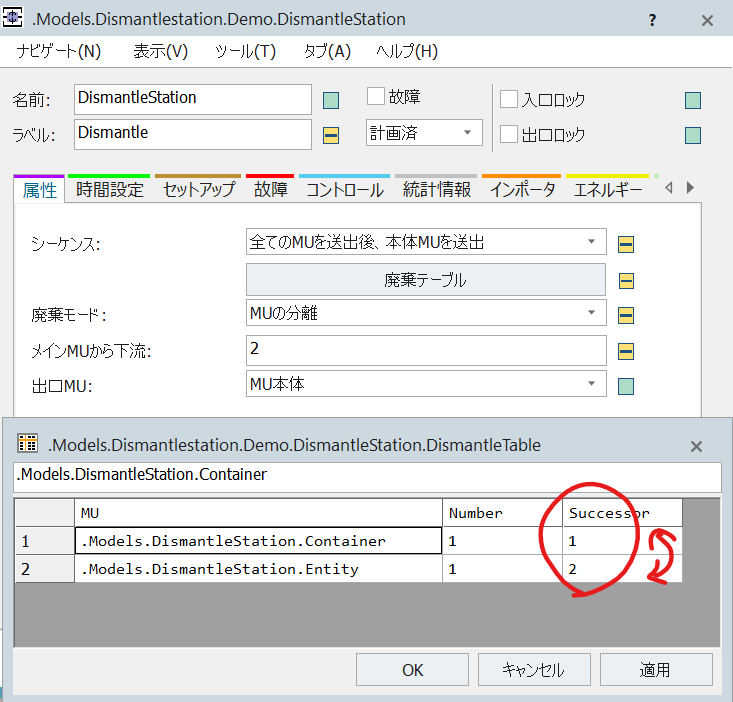Click the 名前 input field

(x=193, y=99)
